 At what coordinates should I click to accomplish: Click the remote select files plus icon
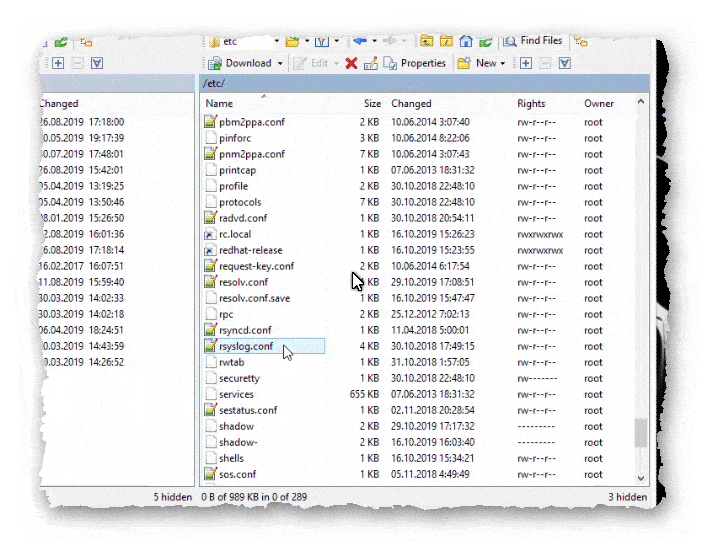526,63
